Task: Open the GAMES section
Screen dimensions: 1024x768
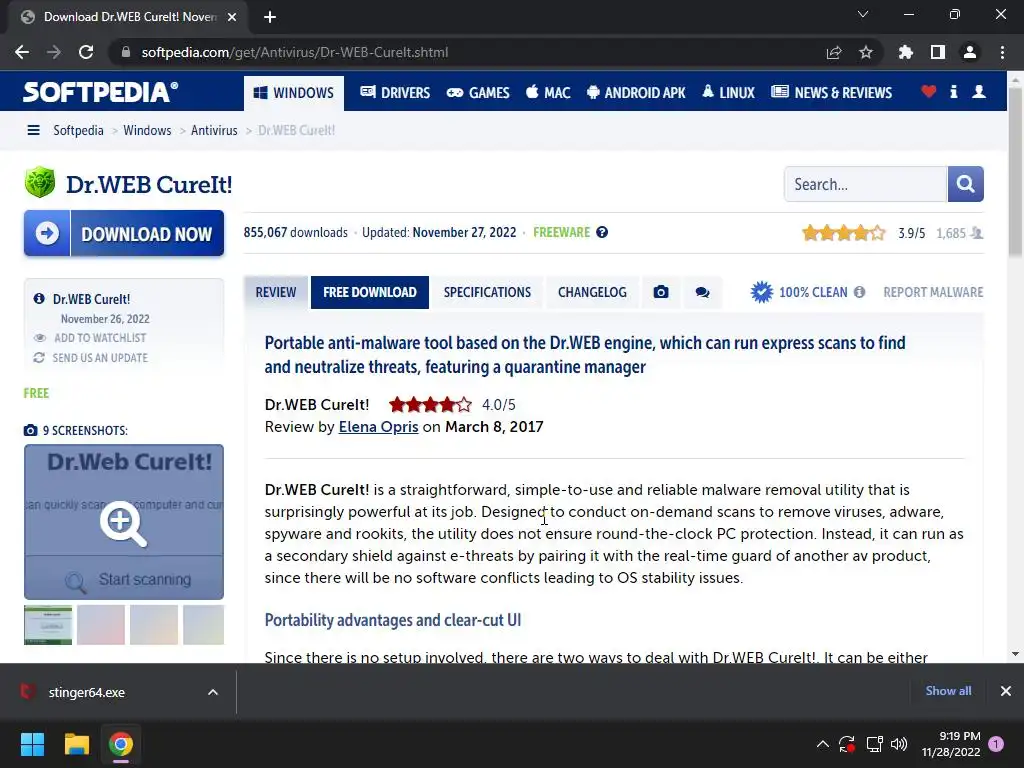Action: pyautogui.click(x=478, y=93)
